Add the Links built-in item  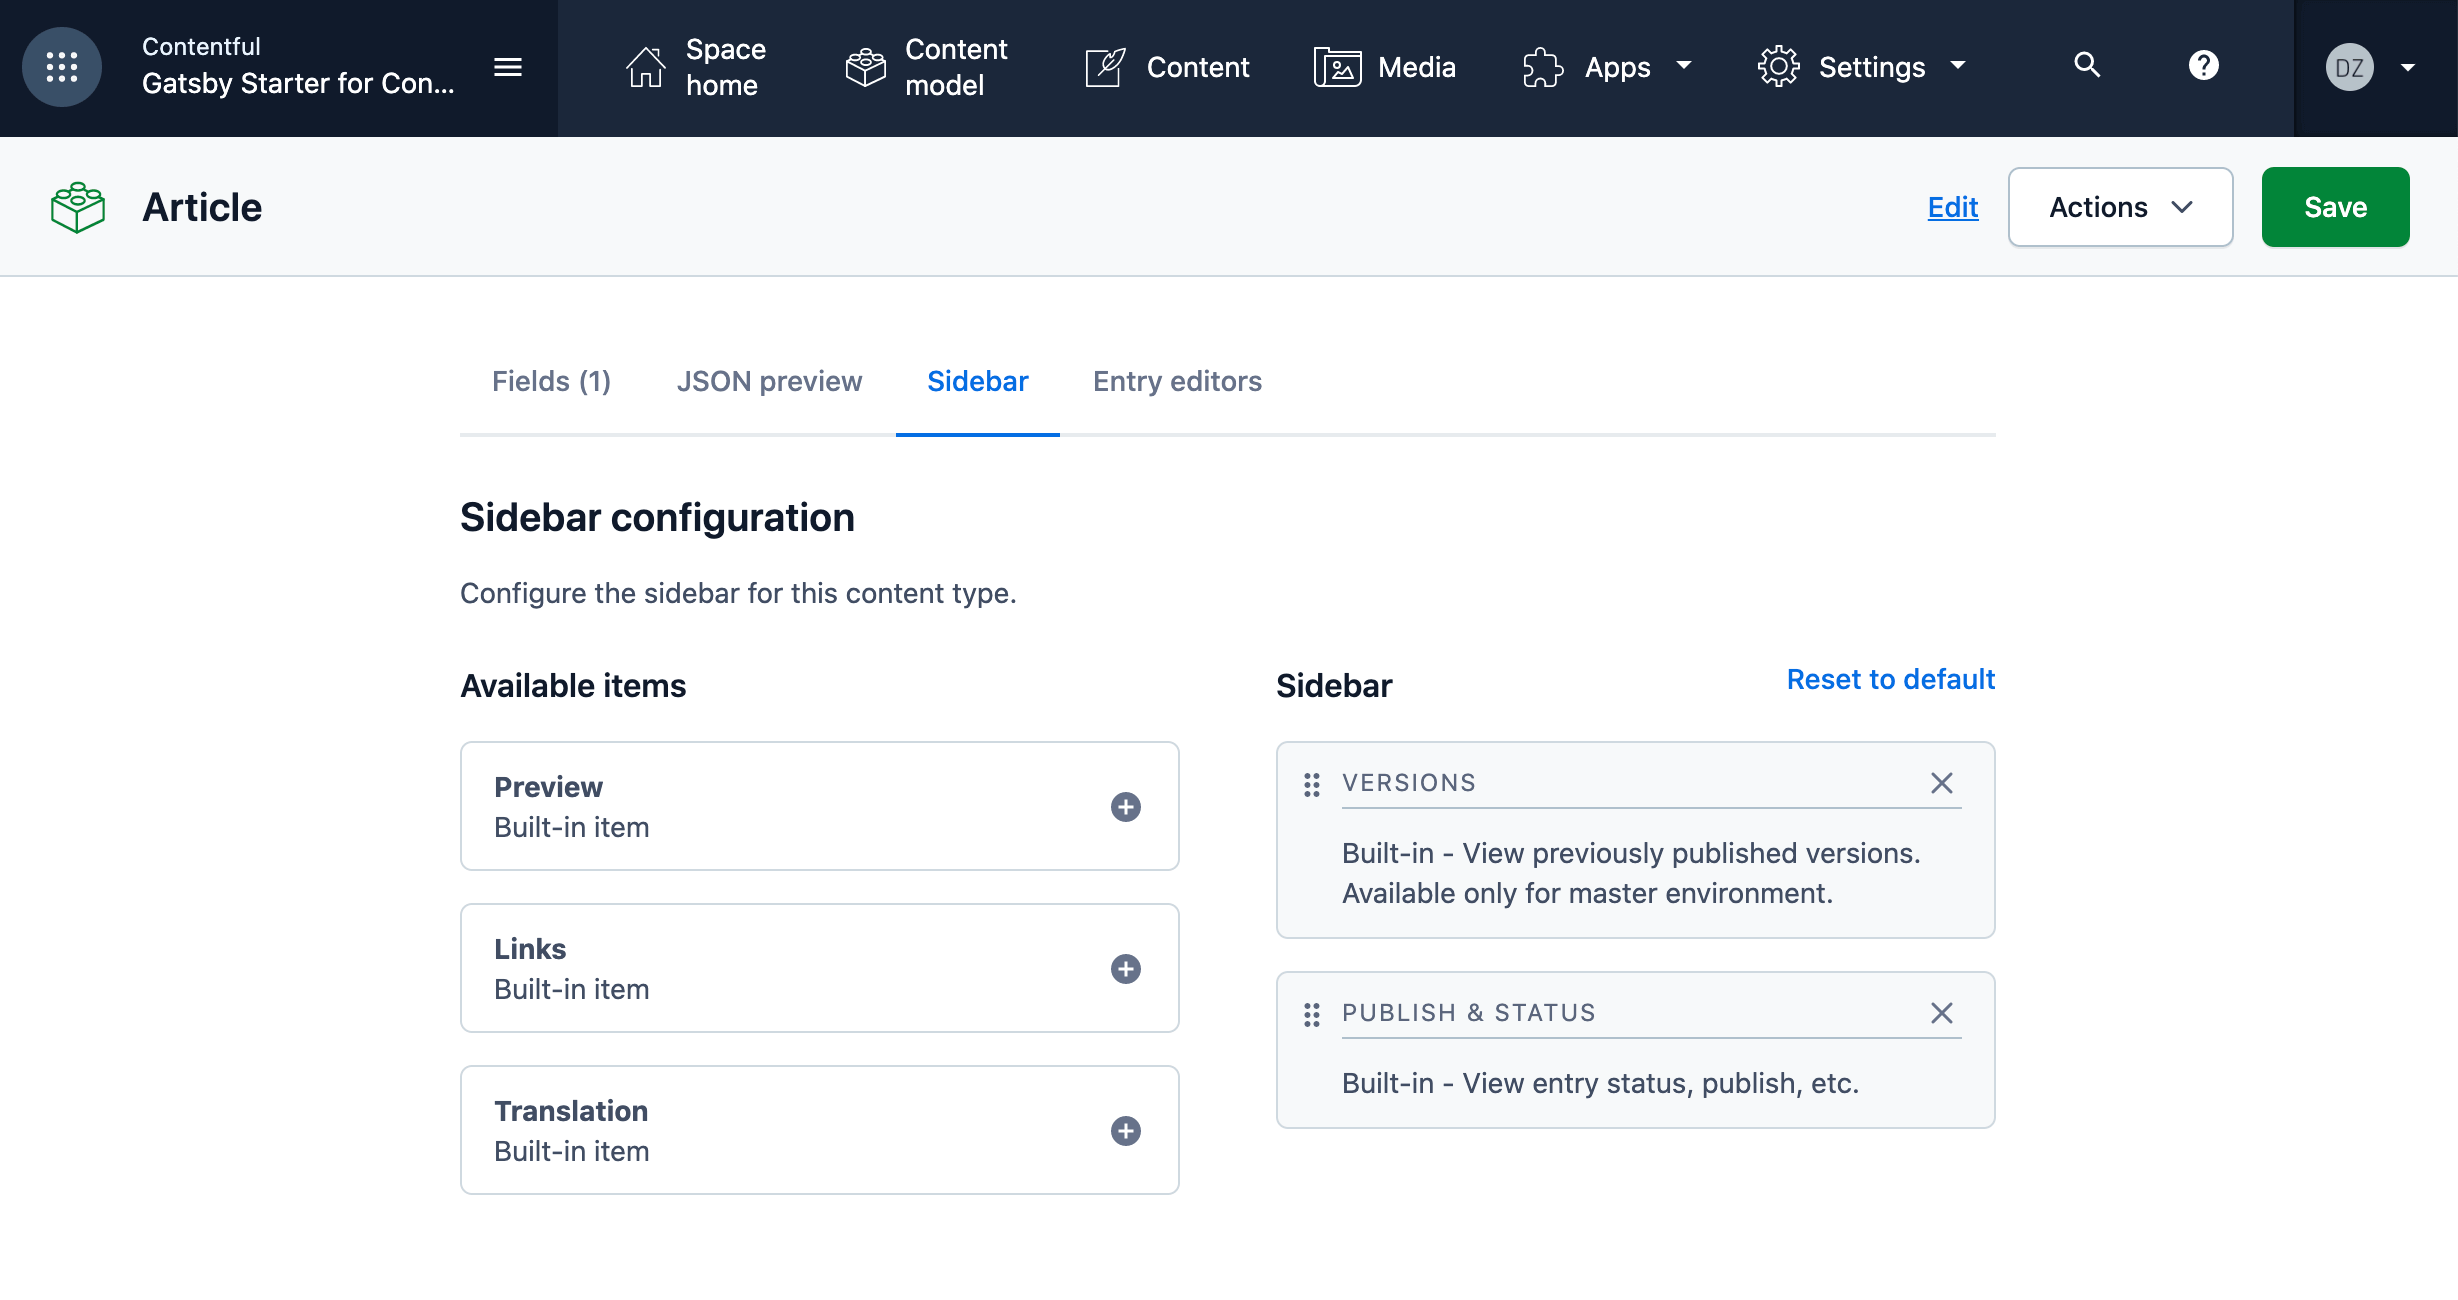[x=1126, y=968]
